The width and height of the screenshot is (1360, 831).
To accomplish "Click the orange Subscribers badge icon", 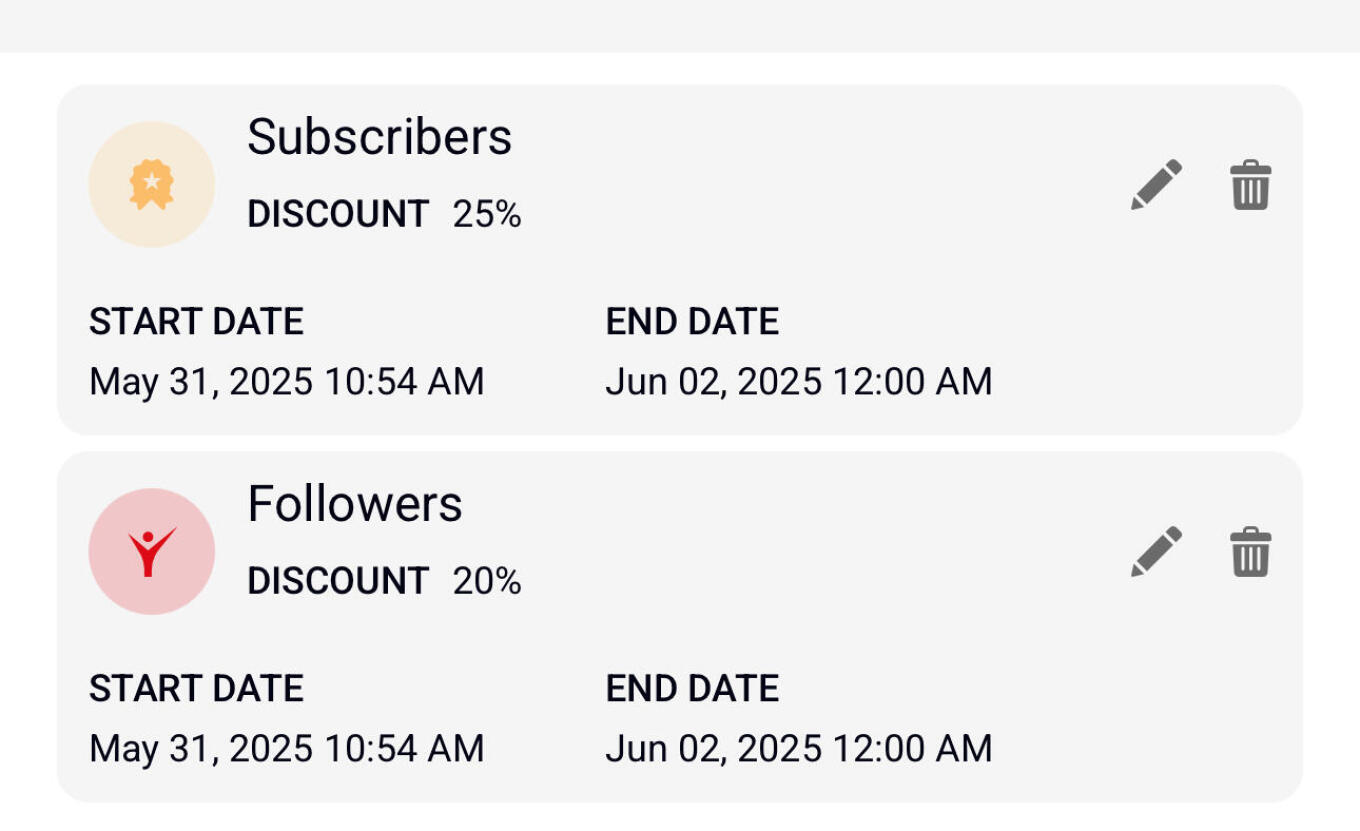I will pos(152,185).
